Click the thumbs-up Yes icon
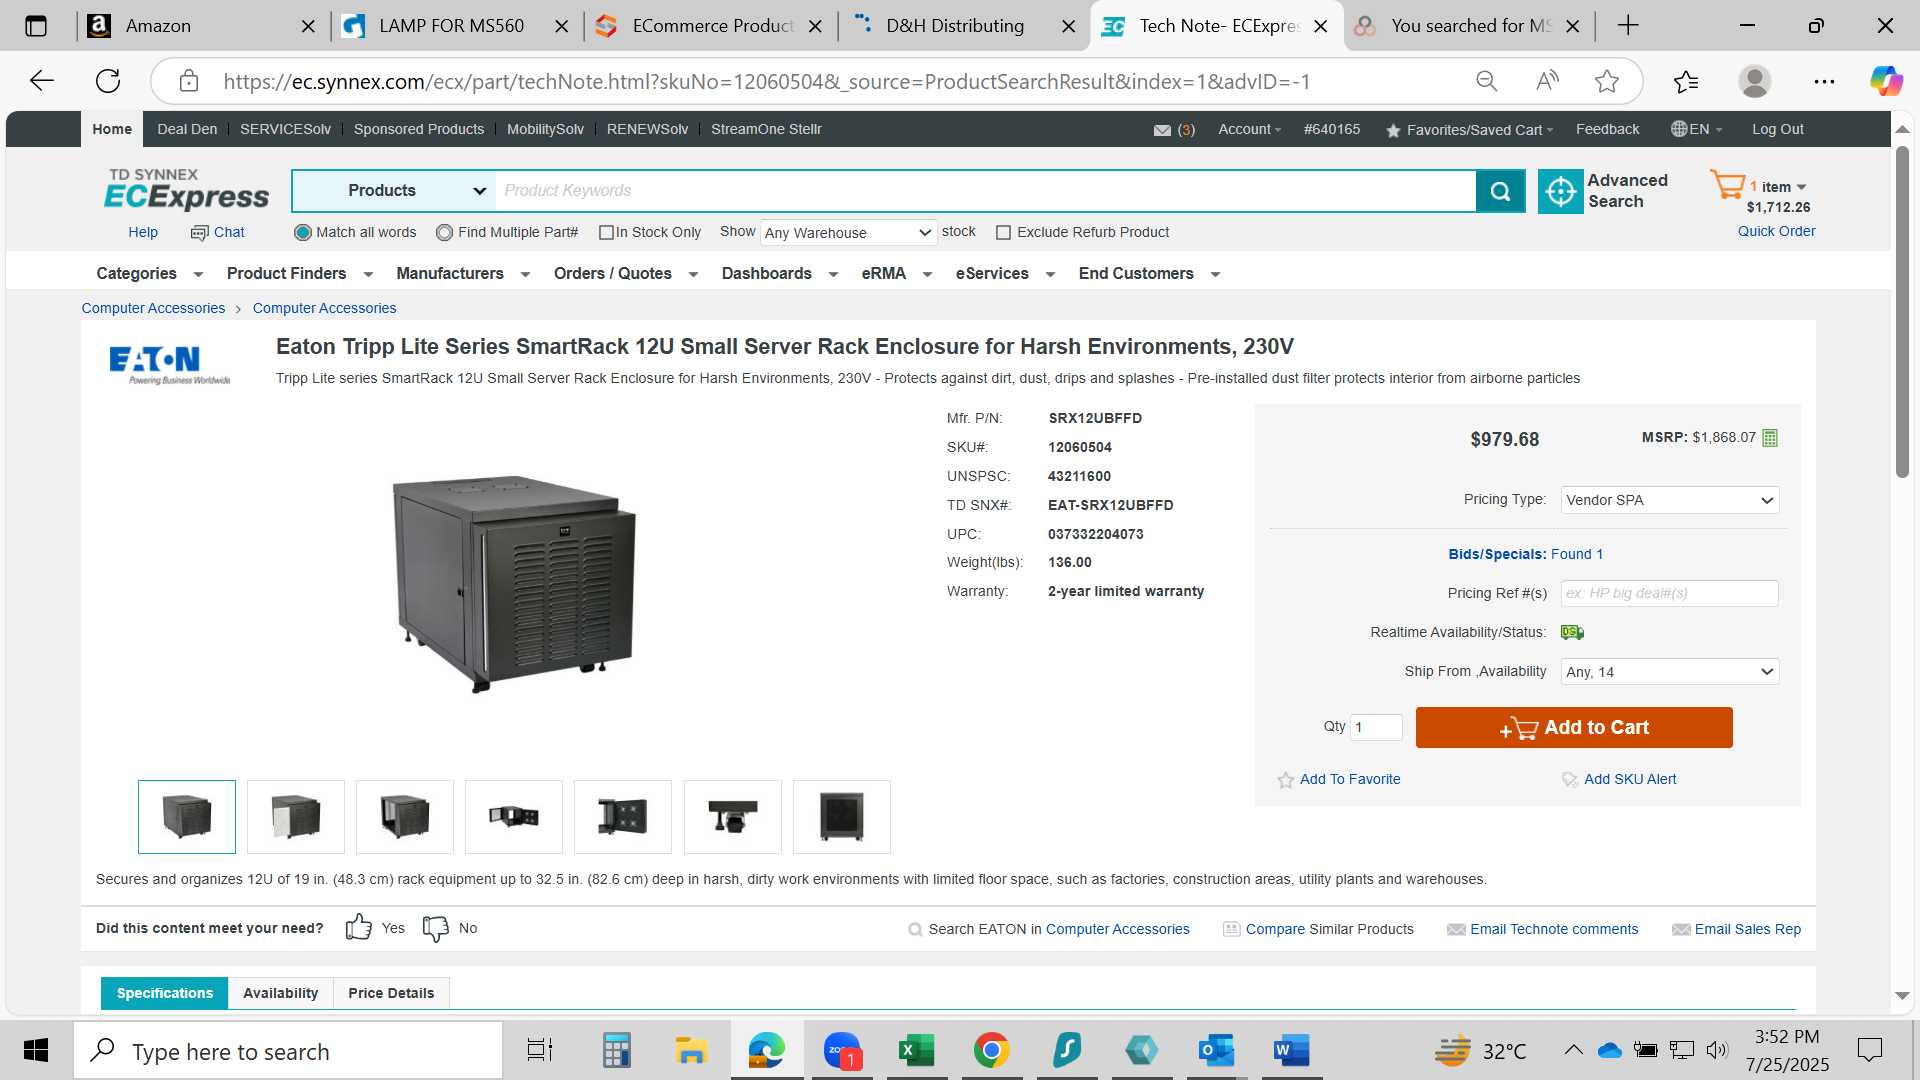1920x1080 pixels. 358,927
